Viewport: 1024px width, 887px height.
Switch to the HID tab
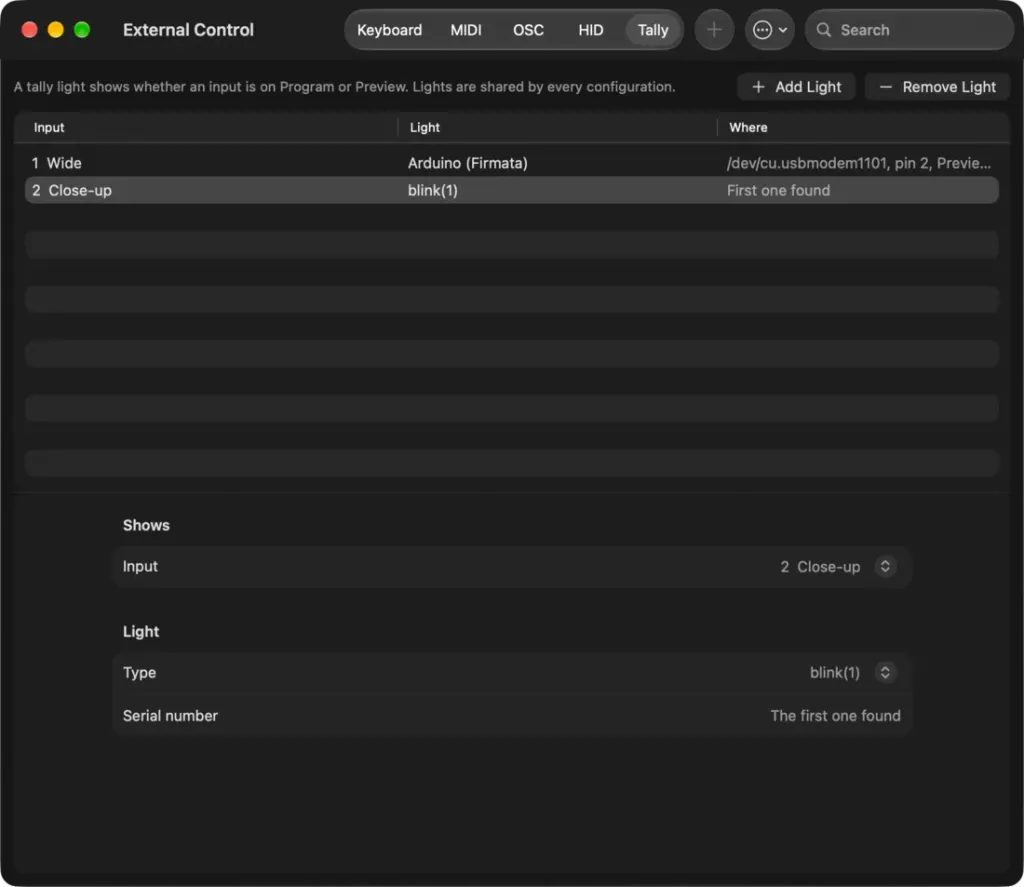click(x=590, y=30)
